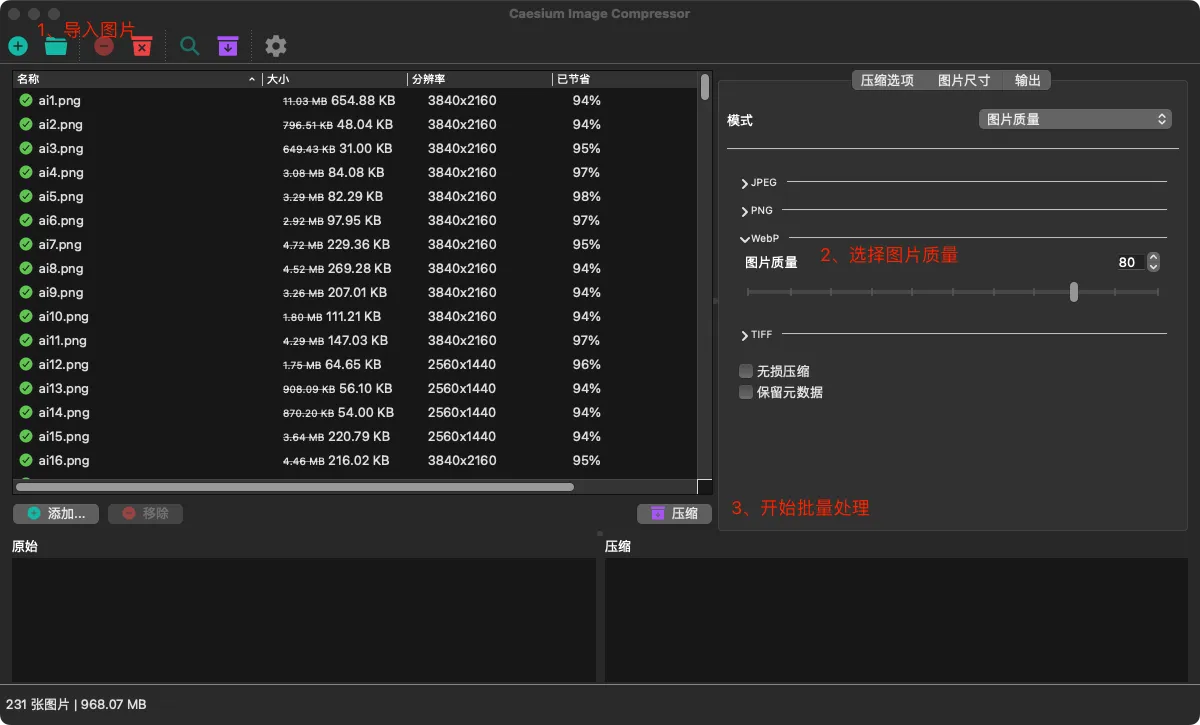Select the ai11.png file name

pyautogui.click(x=63, y=340)
